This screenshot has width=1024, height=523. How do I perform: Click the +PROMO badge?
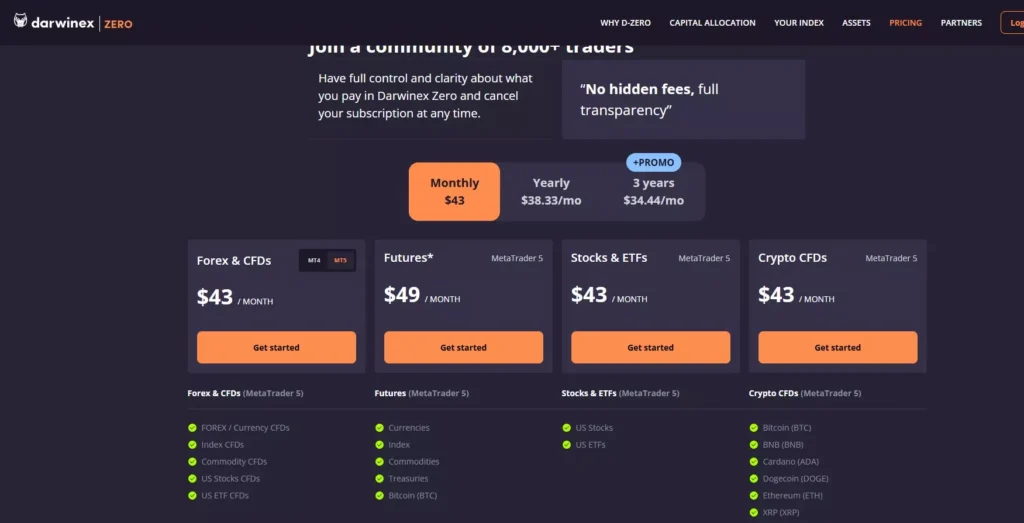[x=653, y=163]
